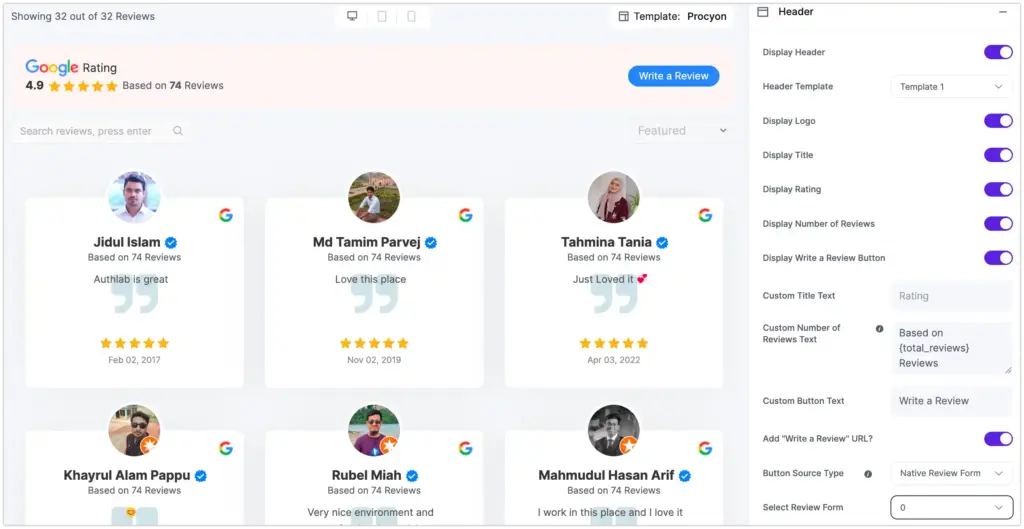1024x529 pixels.
Task: Open Featured sort dropdown
Action: click(x=681, y=131)
